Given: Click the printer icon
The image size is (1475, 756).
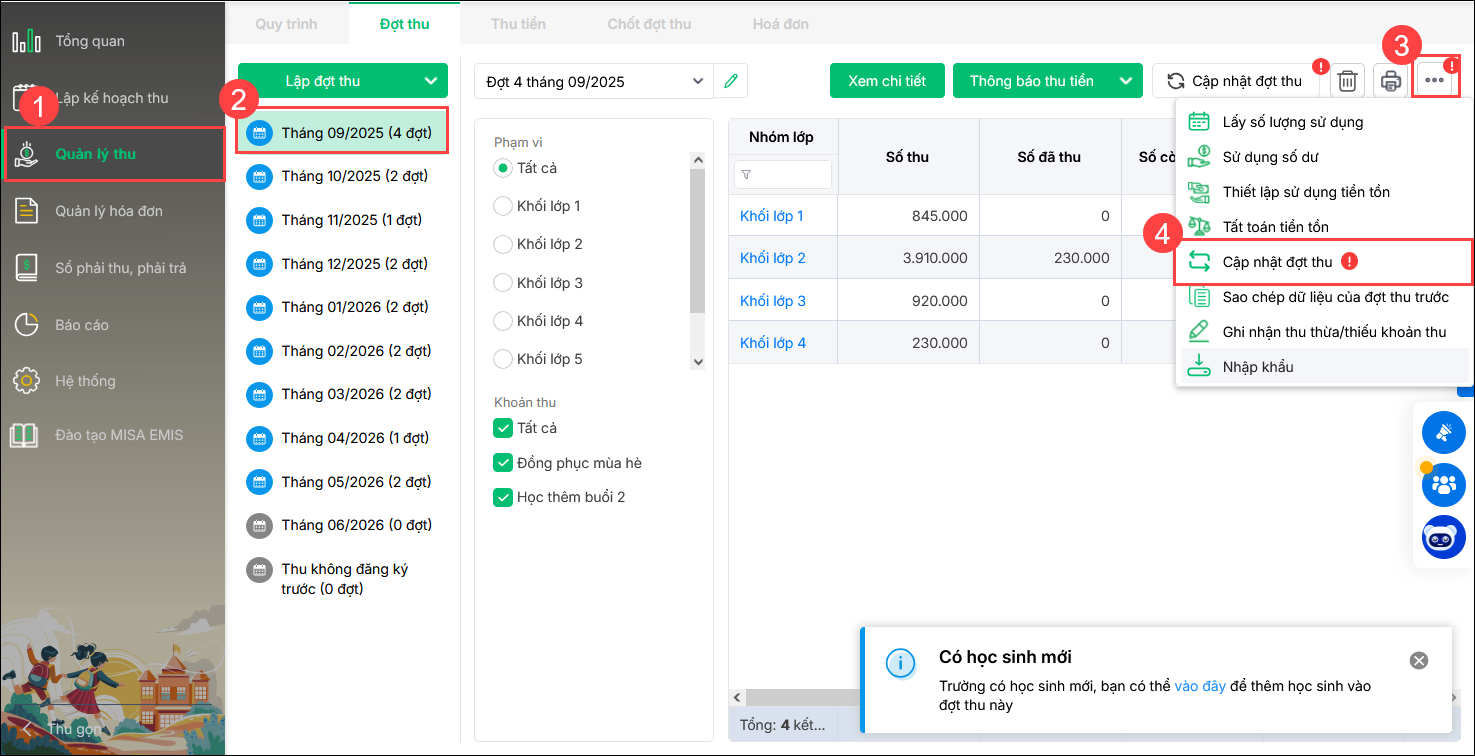Looking at the screenshot, I should click(x=1390, y=81).
